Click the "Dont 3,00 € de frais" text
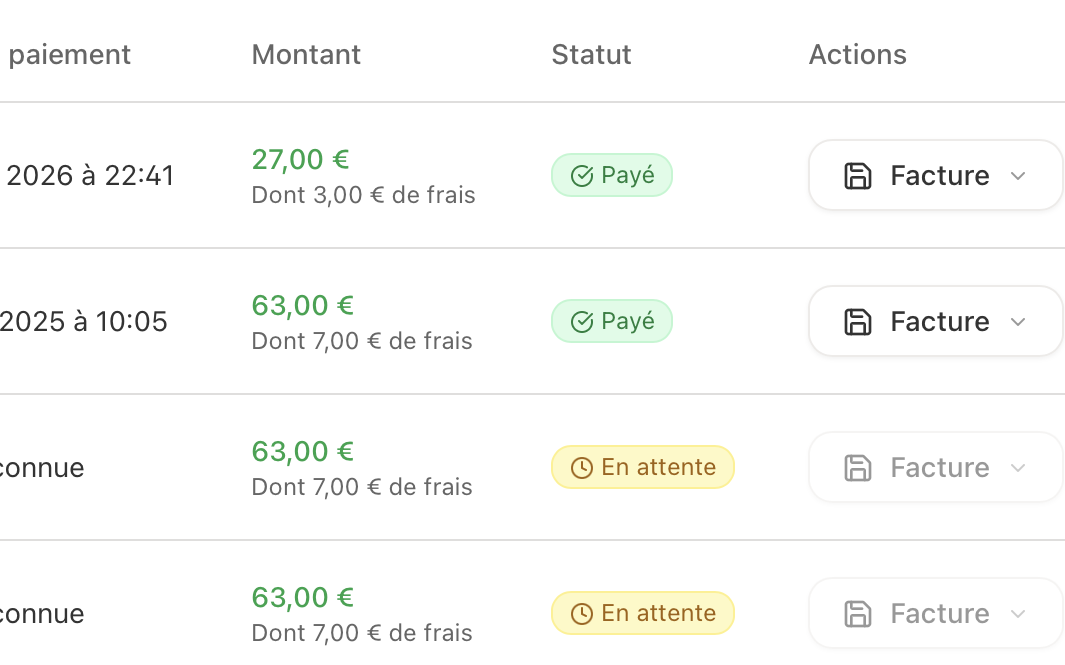Screen dimensions: 1065x665 coord(363,195)
